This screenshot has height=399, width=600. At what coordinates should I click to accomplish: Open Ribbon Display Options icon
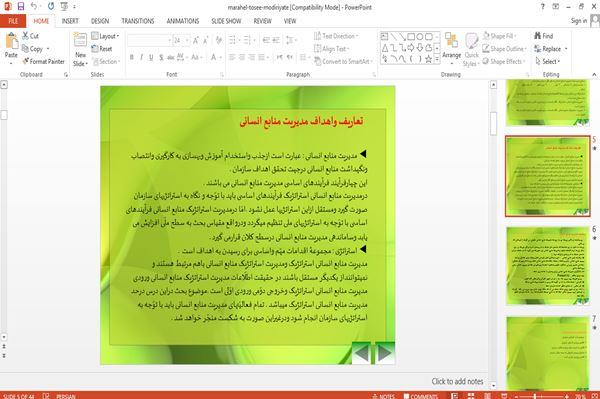(x=556, y=7)
